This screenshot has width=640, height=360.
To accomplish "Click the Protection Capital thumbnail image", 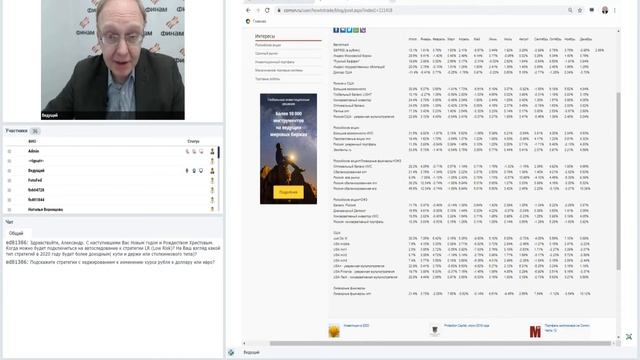I will point(435,331).
